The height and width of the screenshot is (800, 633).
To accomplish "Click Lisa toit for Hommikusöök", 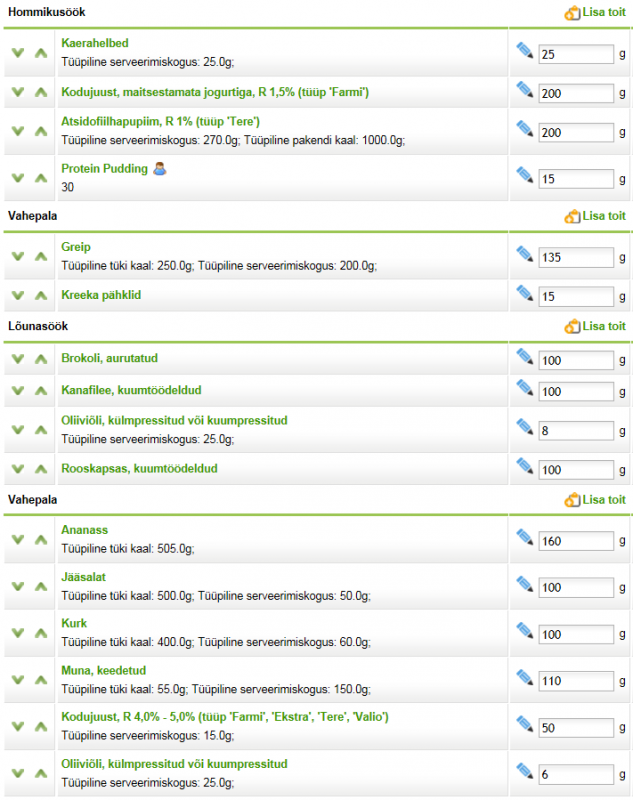I will (596, 13).
